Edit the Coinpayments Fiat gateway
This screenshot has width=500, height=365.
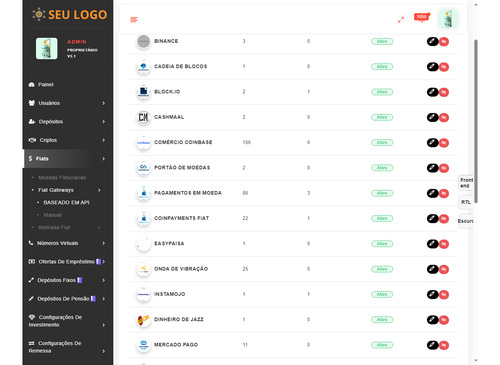pyautogui.click(x=433, y=219)
